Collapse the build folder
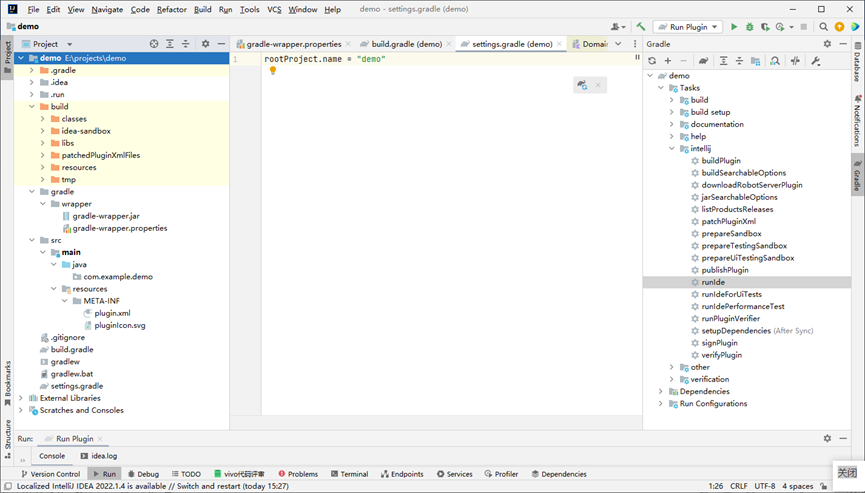Screen dimensions: 865x493 coord(31,106)
